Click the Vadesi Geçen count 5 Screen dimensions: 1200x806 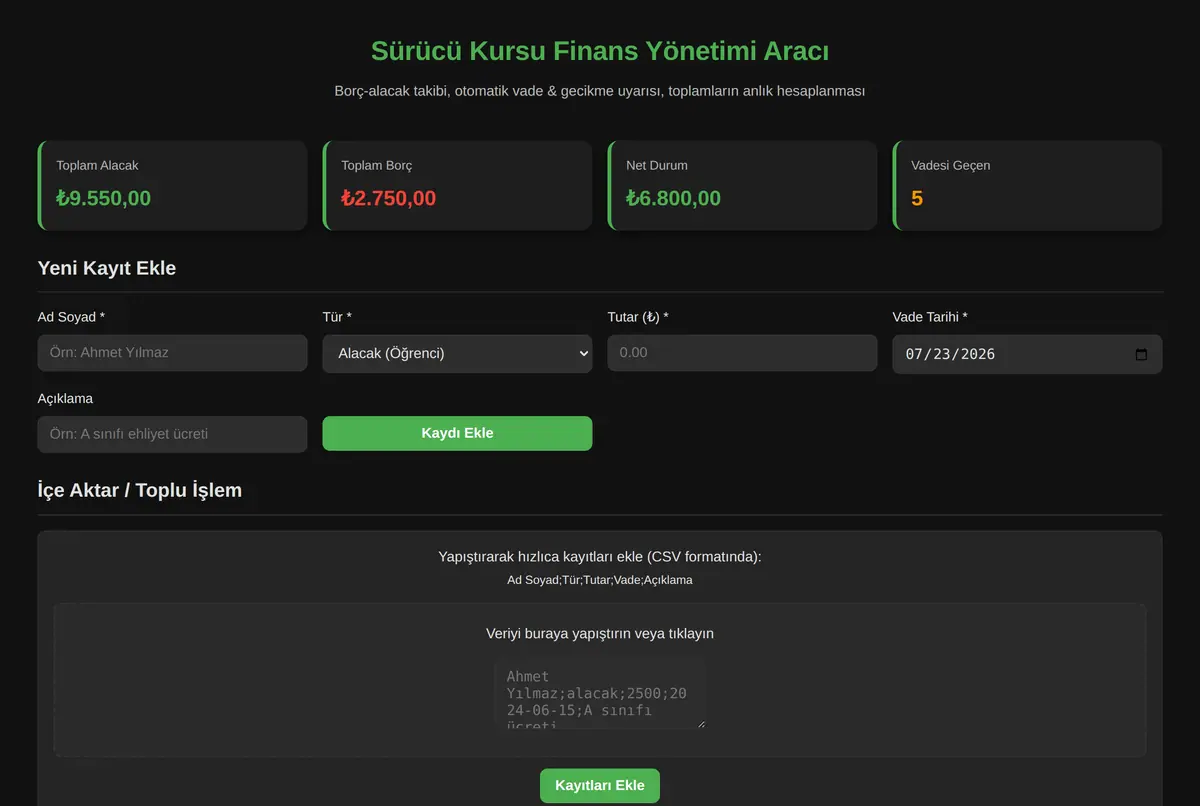917,198
